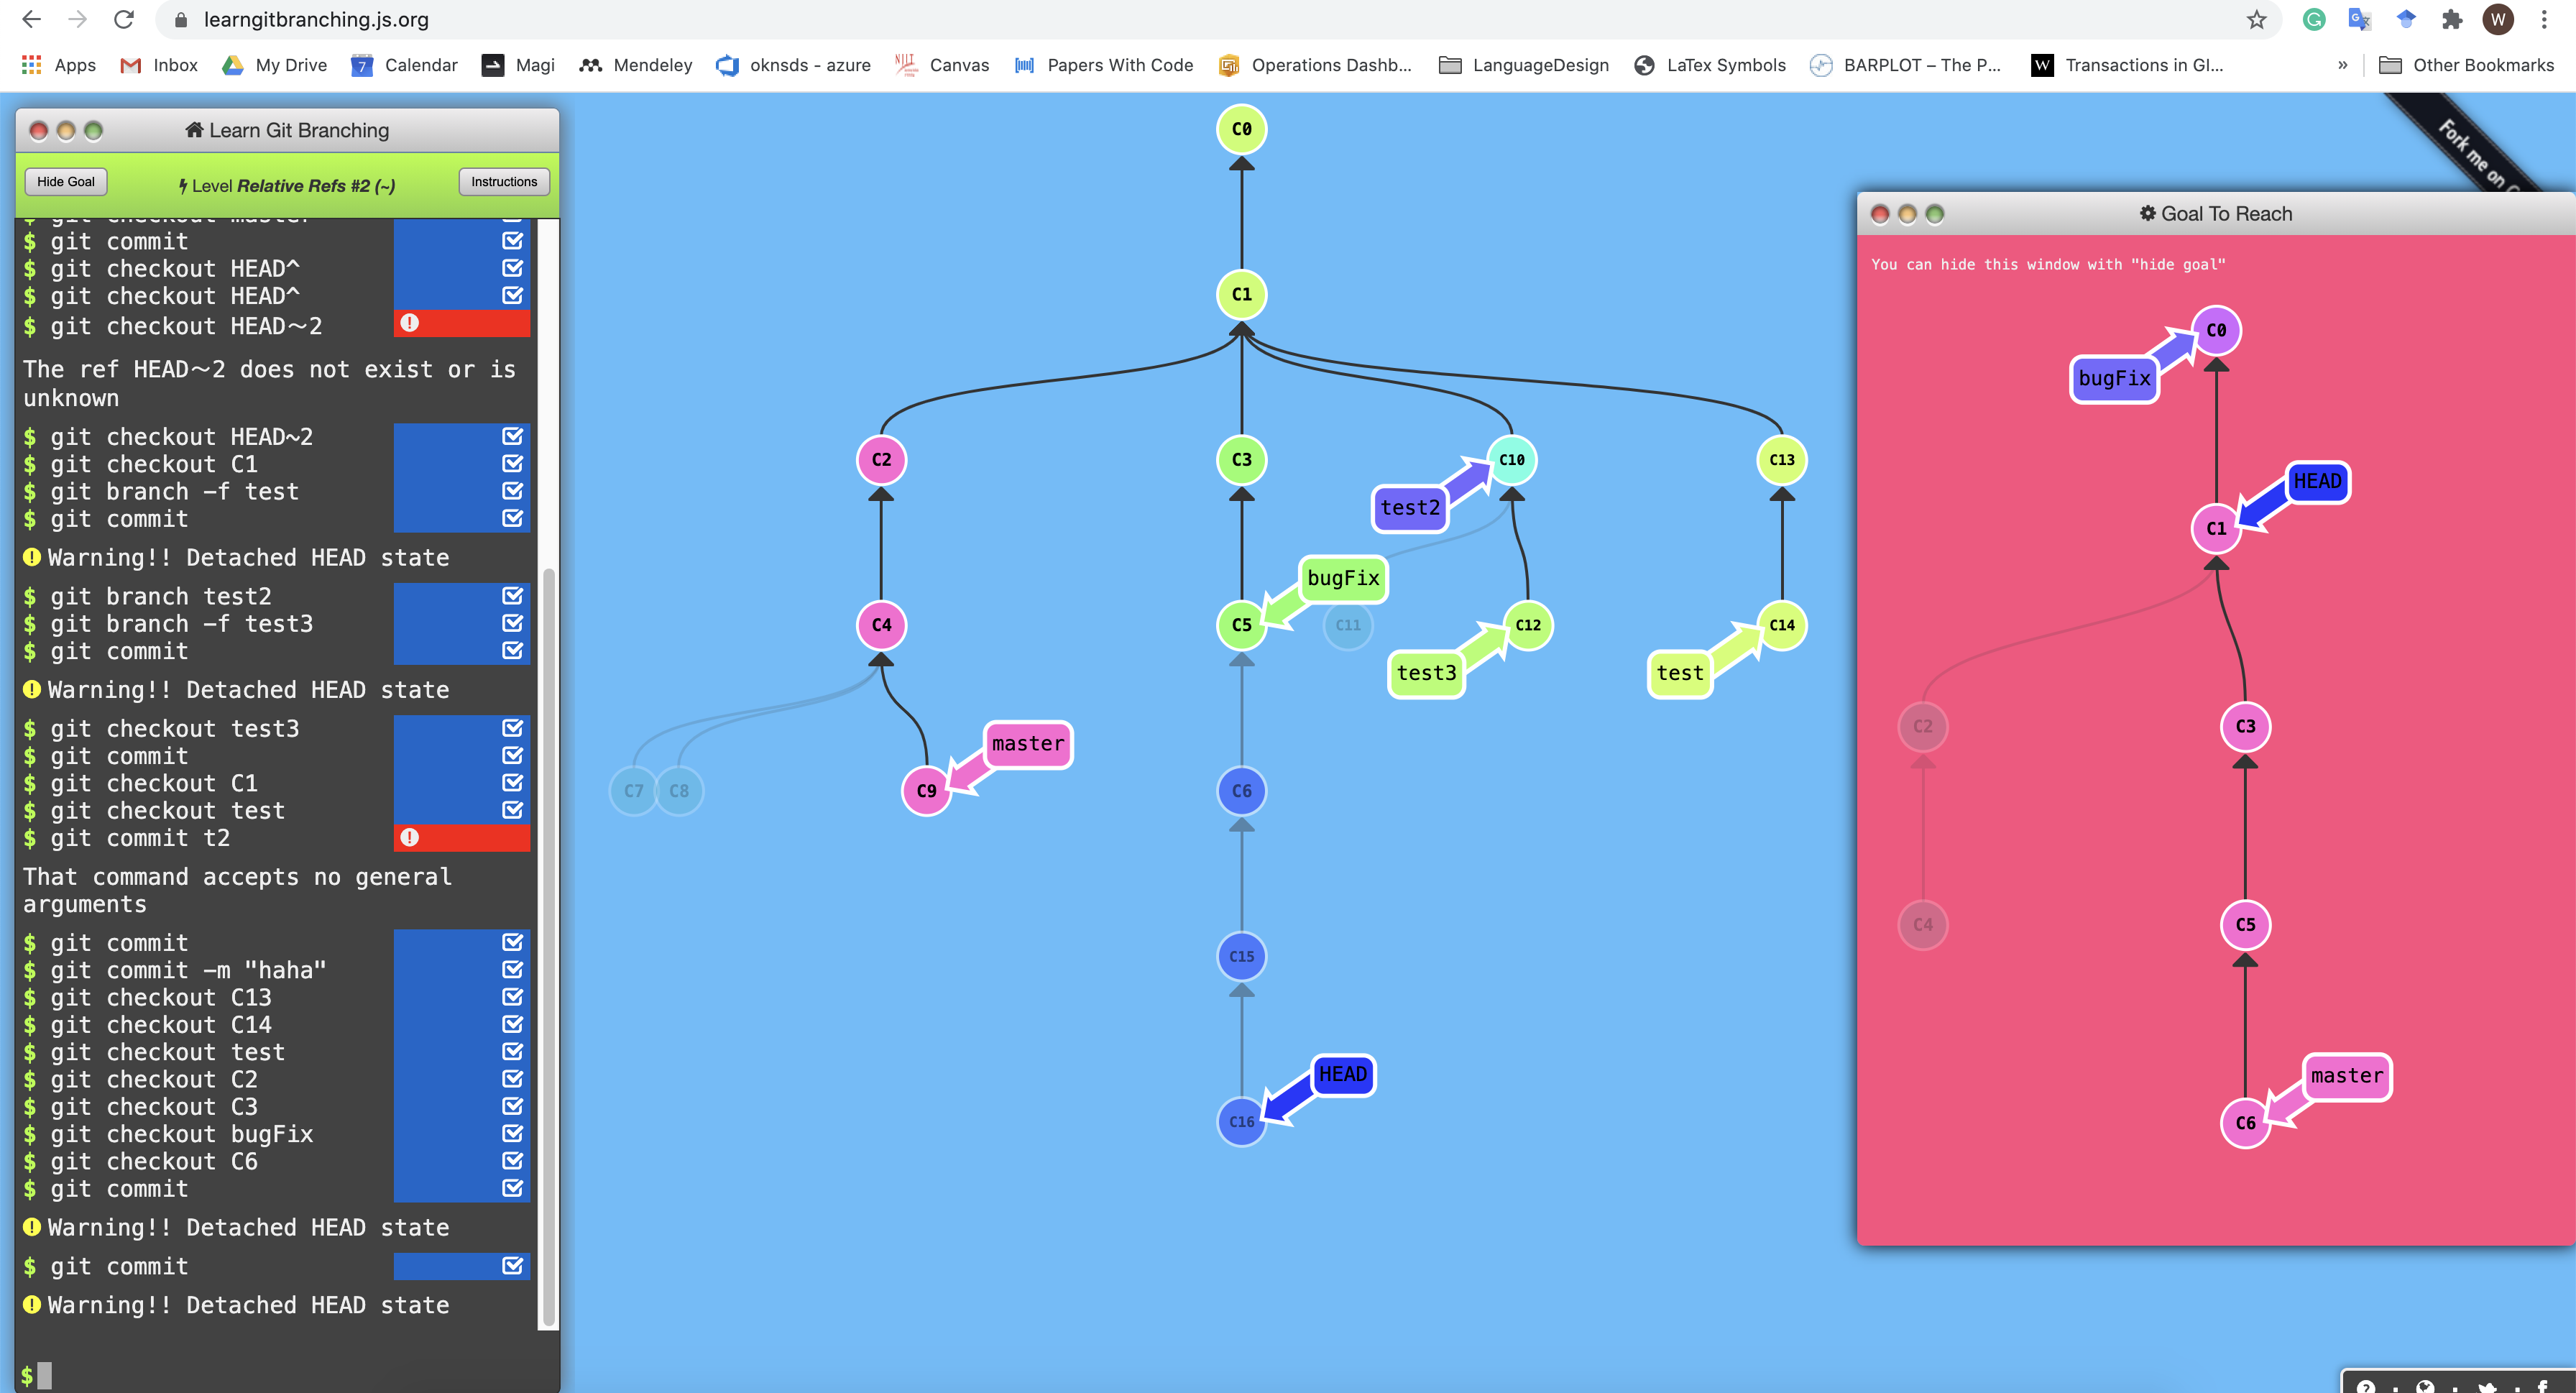
Task: Open the LanguageDesign bookmark folder
Action: pos(1523,65)
